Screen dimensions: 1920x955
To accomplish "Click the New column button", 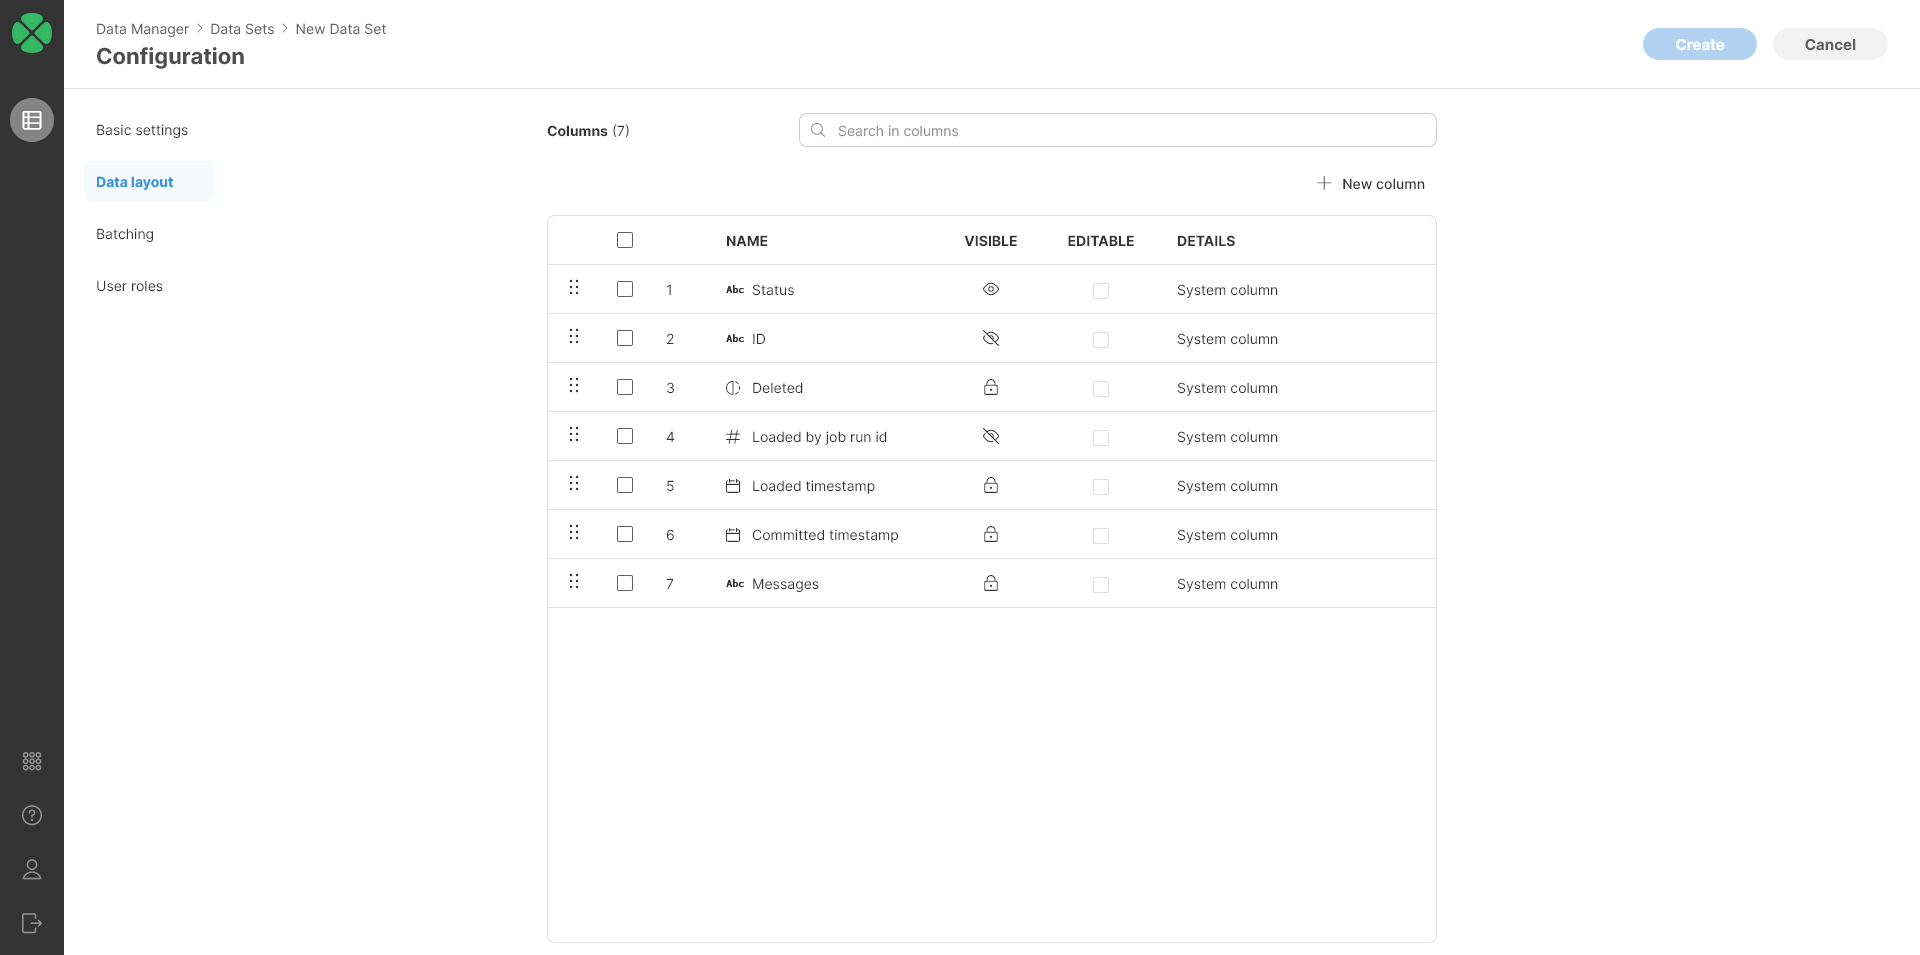I will click(1371, 183).
